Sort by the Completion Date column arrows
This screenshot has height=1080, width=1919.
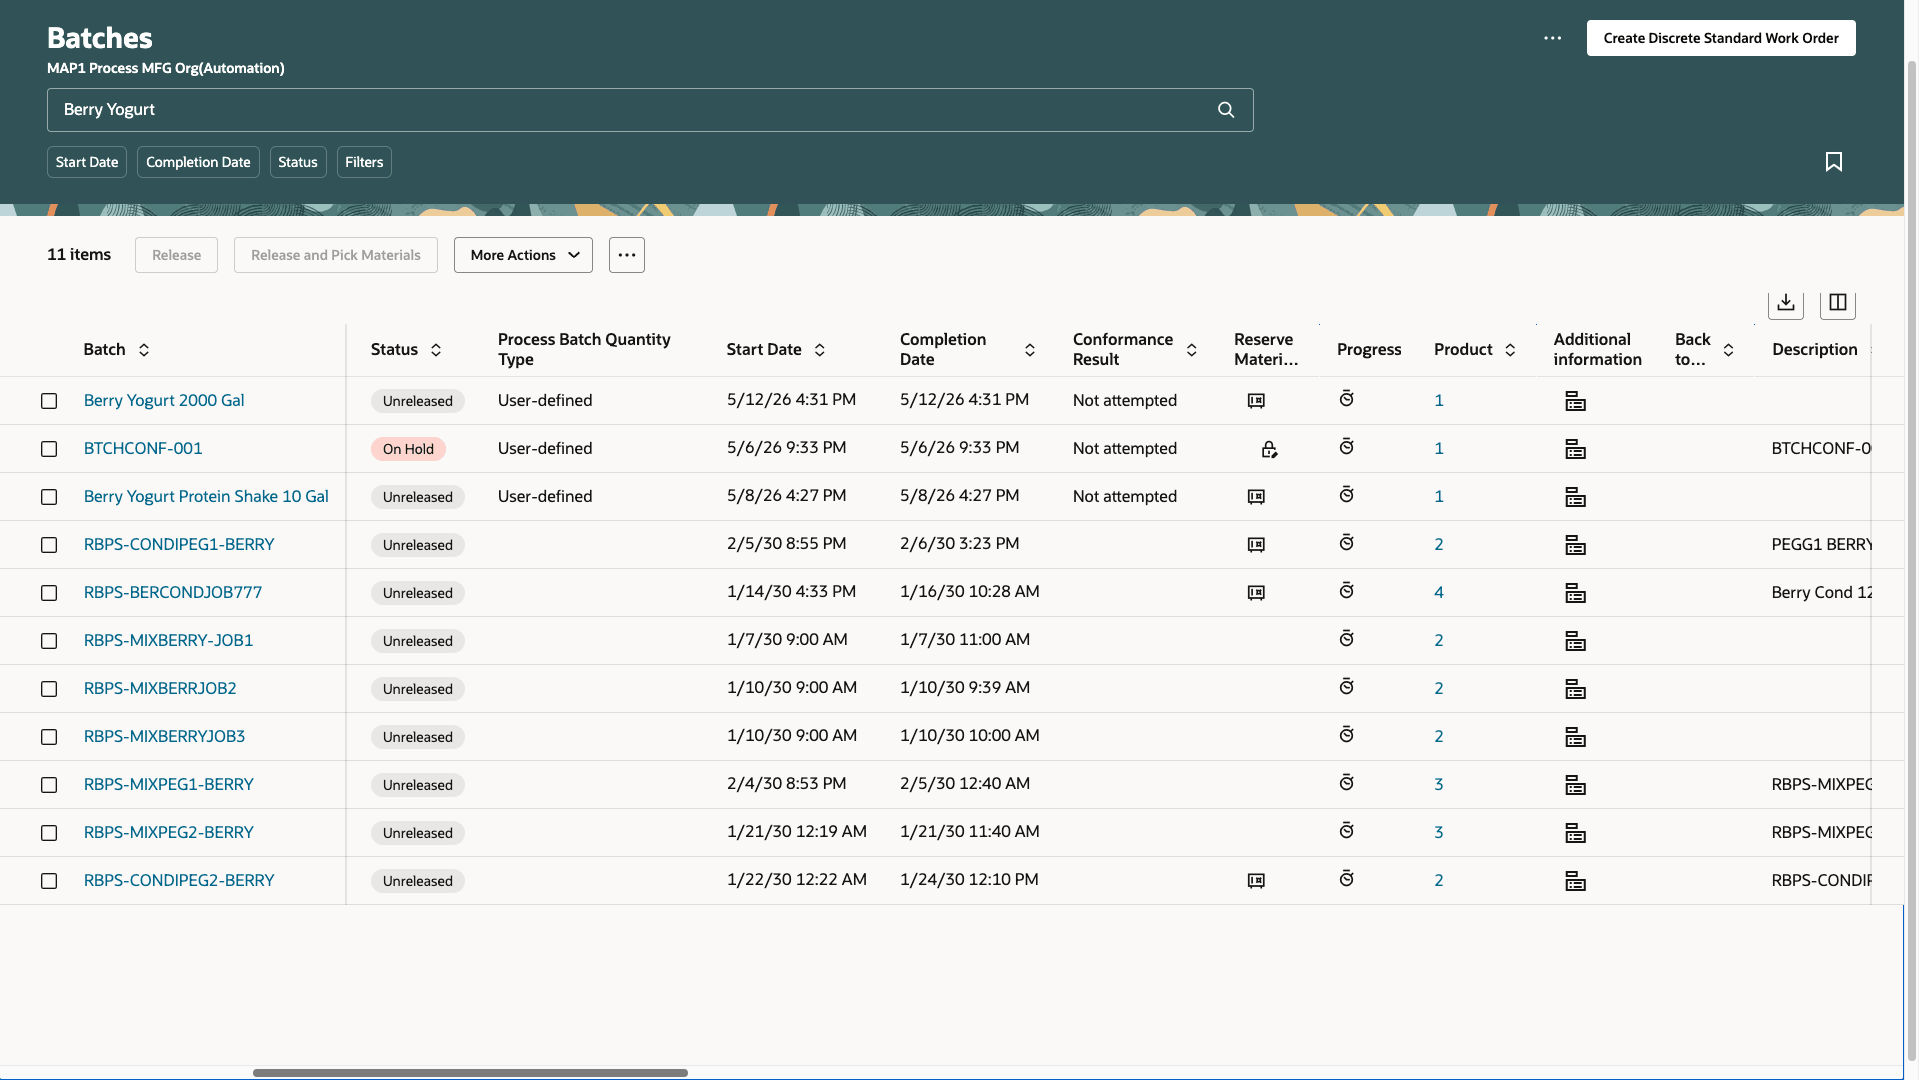tap(1030, 350)
